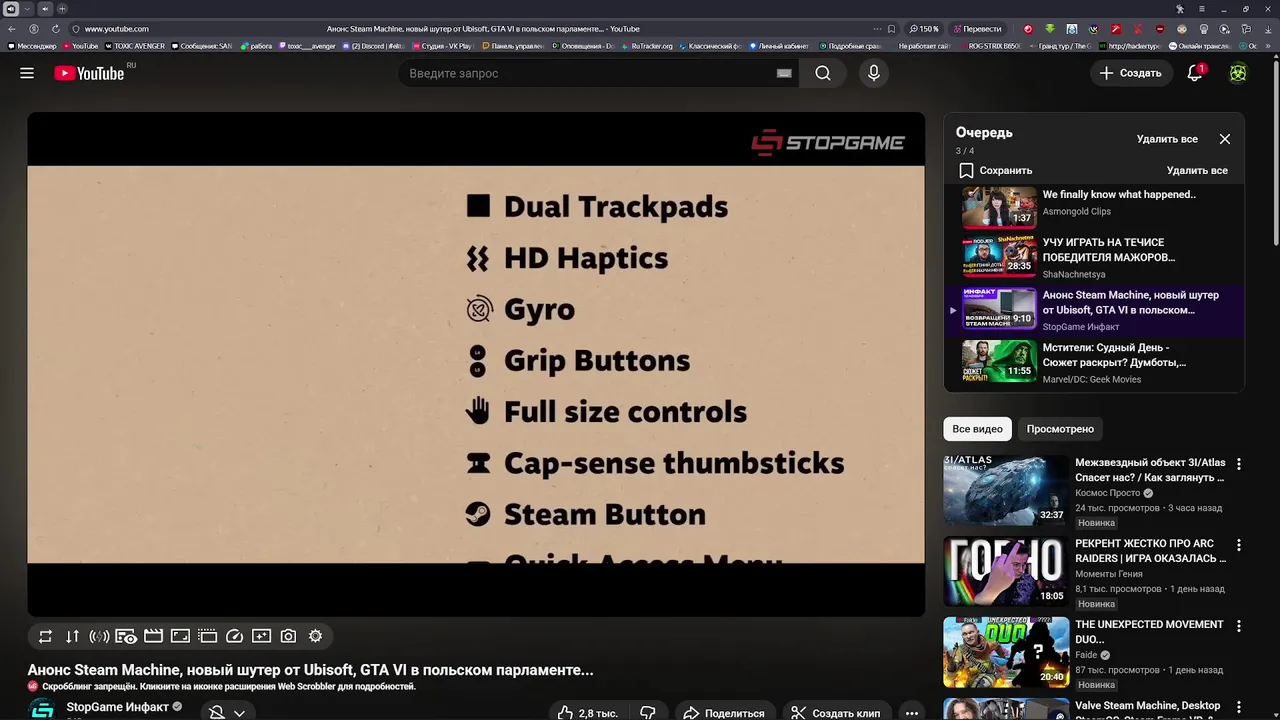Open the account avatar menu

pyautogui.click(x=1238, y=73)
